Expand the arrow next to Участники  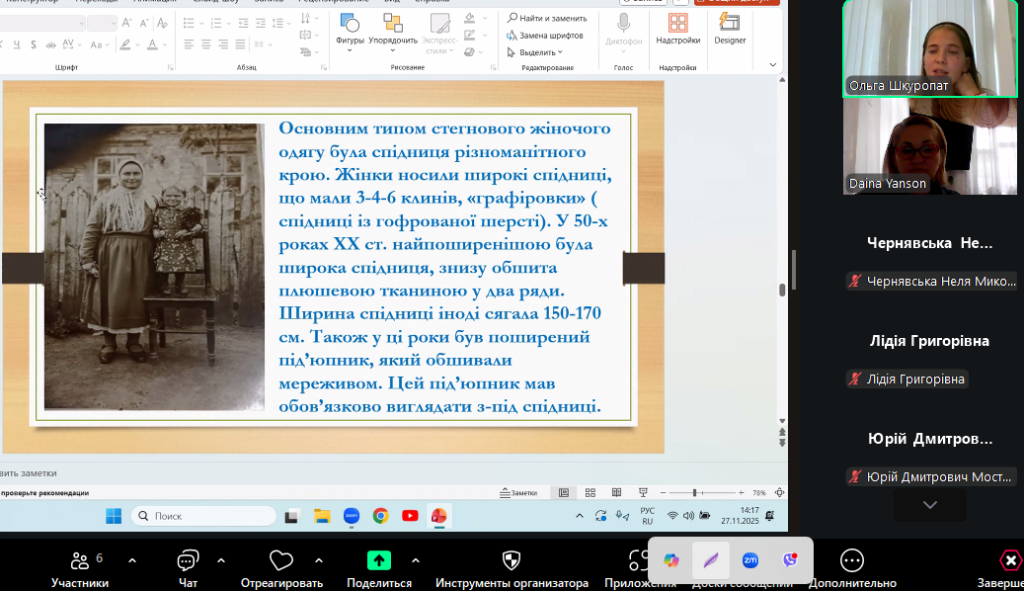click(132, 560)
